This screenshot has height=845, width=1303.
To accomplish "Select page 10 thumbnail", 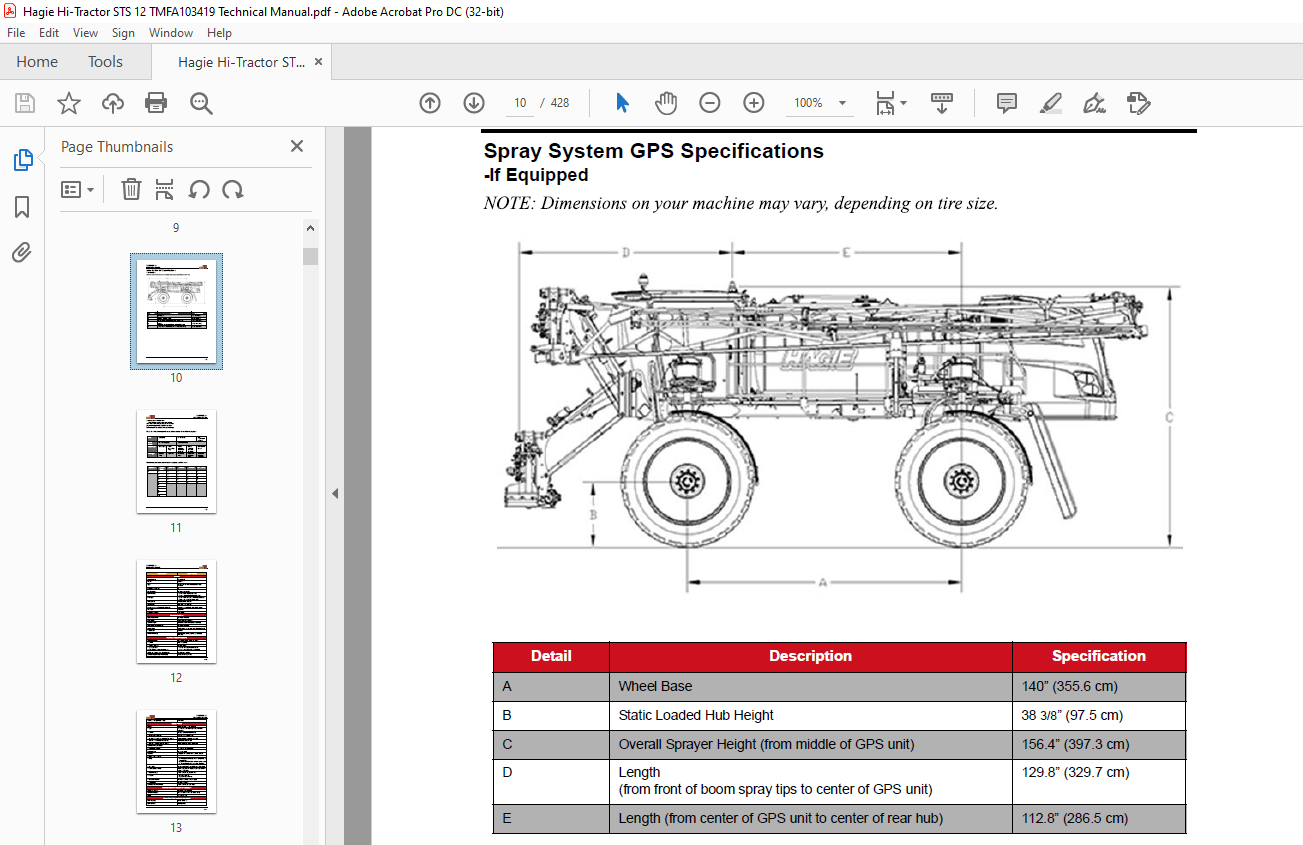I will tap(176, 311).
